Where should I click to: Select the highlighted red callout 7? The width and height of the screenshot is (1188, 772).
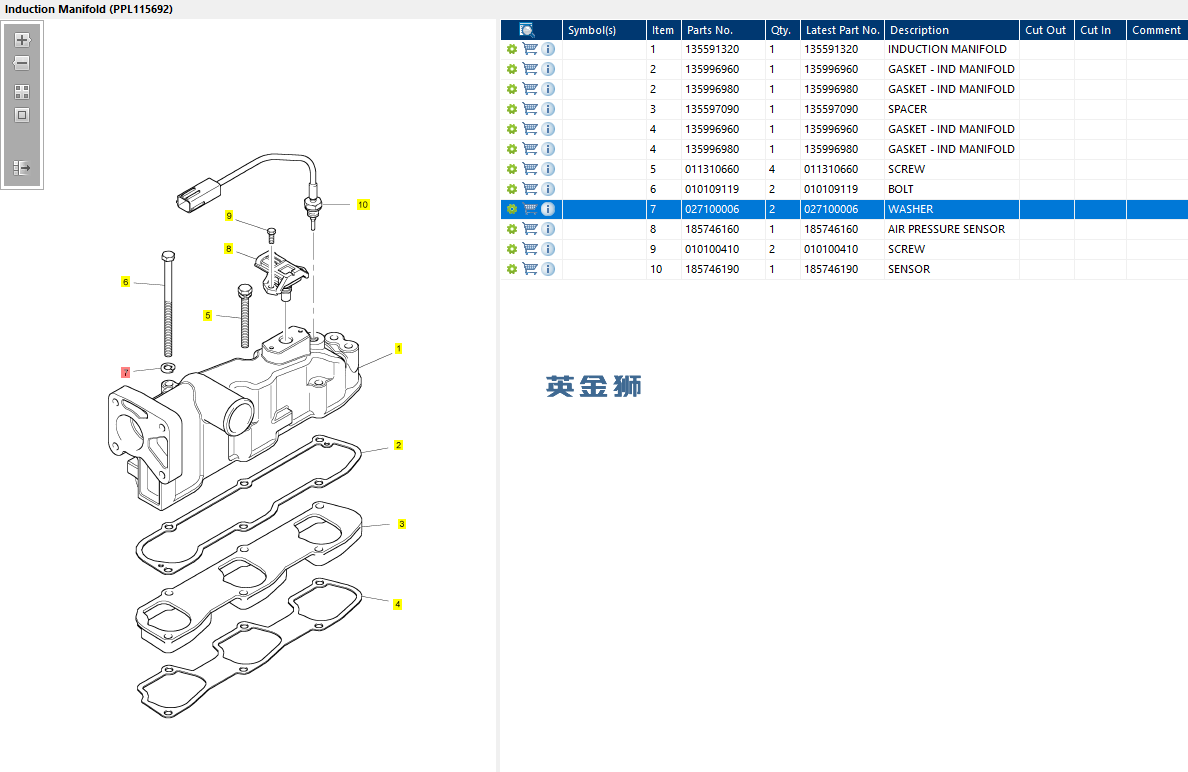click(x=126, y=372)
